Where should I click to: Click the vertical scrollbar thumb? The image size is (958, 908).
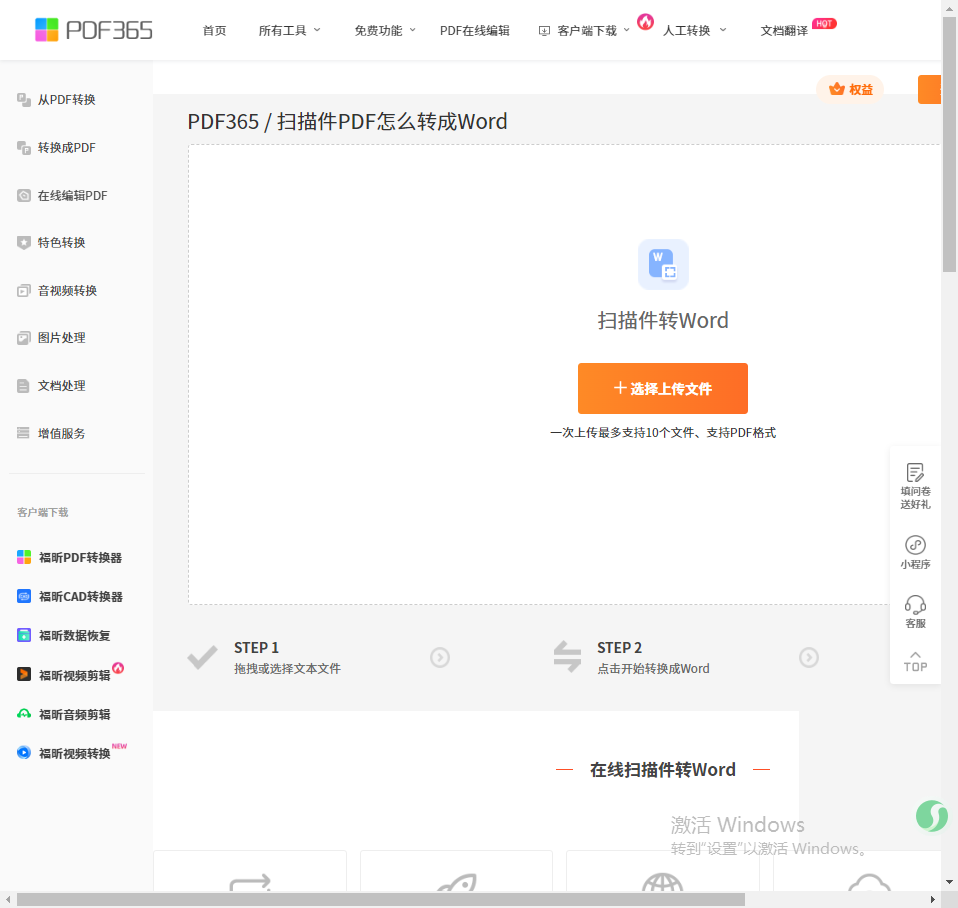click(949, 144)
